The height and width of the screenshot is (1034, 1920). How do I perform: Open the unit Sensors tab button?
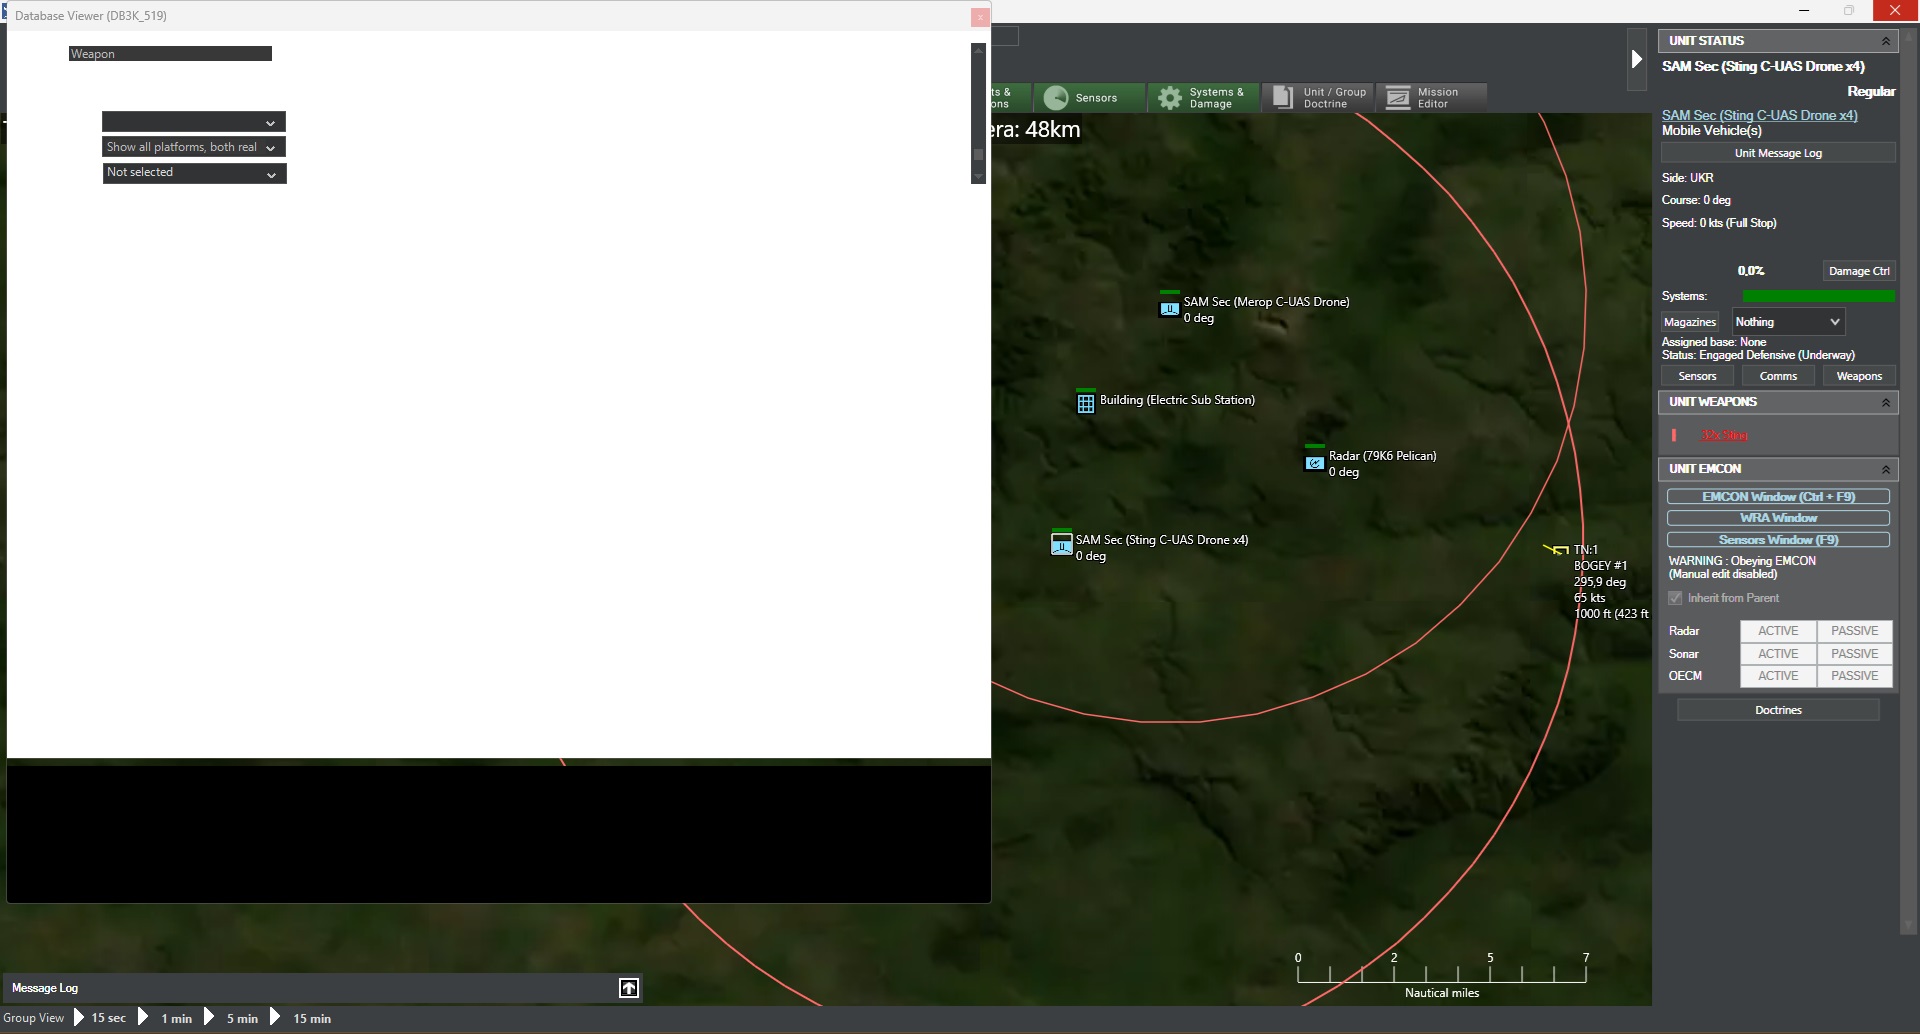[1697, 376]
